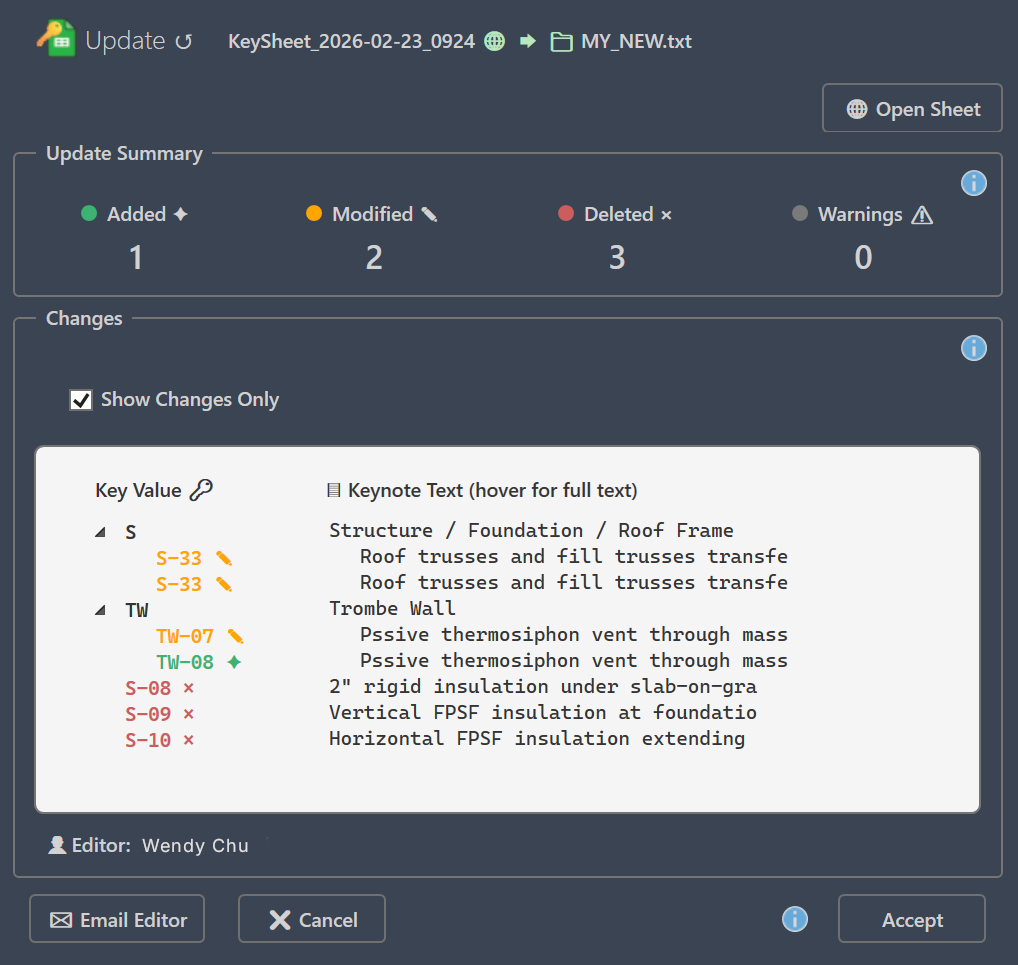This screenshot has width=1018, height=965.
Task: Click the keynote app logo at top left
Action: 57,39
